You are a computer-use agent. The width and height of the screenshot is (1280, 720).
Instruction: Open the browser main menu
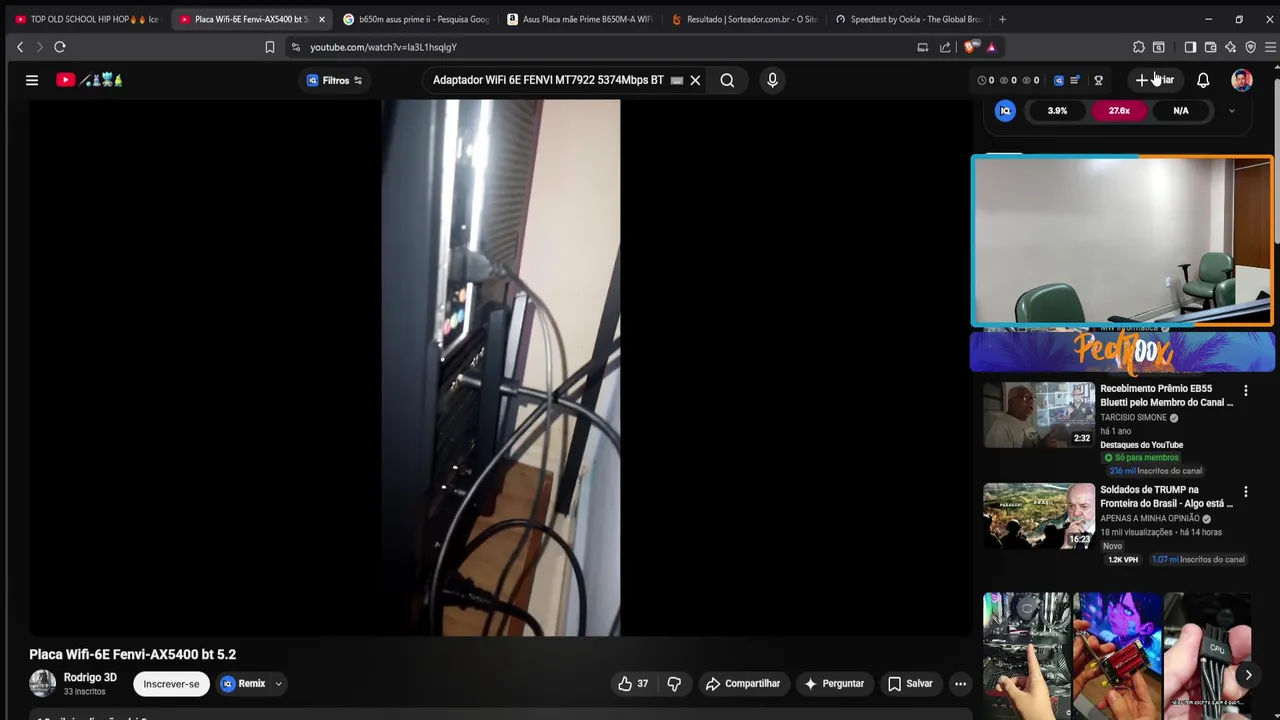click(1270, 47)
